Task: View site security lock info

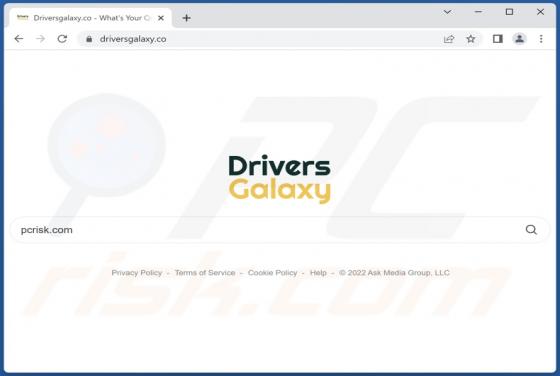Action: [x=89, y=39]
